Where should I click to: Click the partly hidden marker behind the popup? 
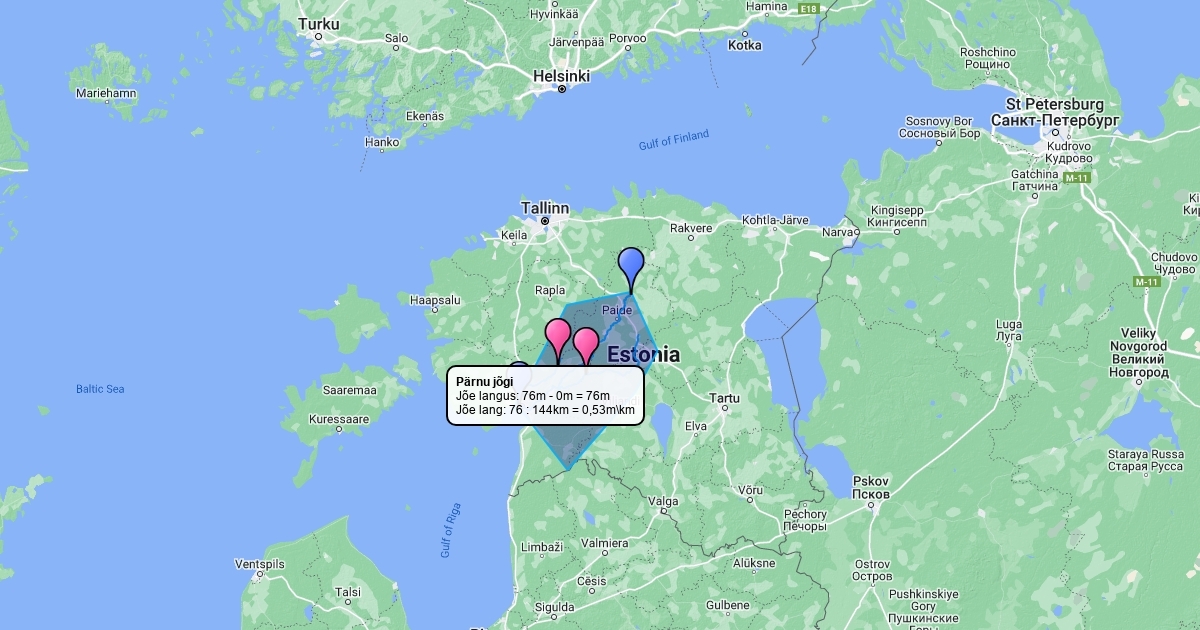pos(518,364)
